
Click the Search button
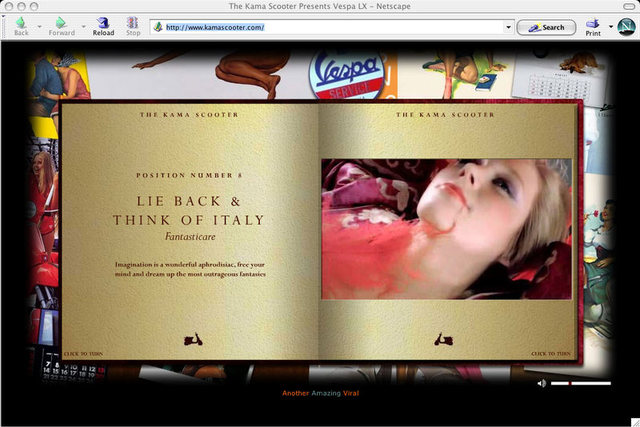point(546,27)
